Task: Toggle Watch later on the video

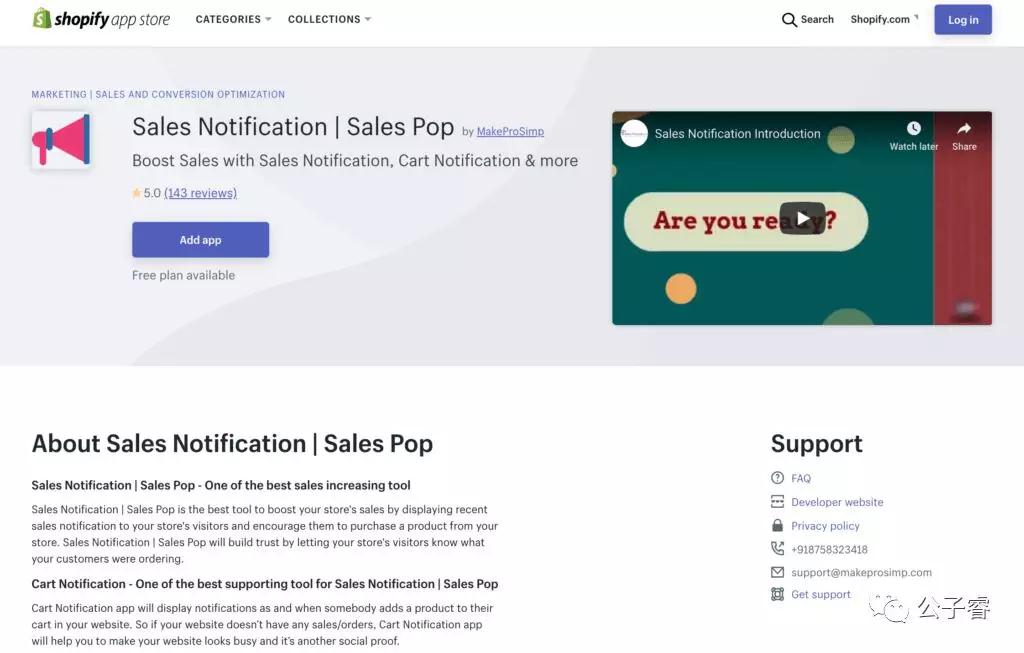Action: (x=912, y=131)
